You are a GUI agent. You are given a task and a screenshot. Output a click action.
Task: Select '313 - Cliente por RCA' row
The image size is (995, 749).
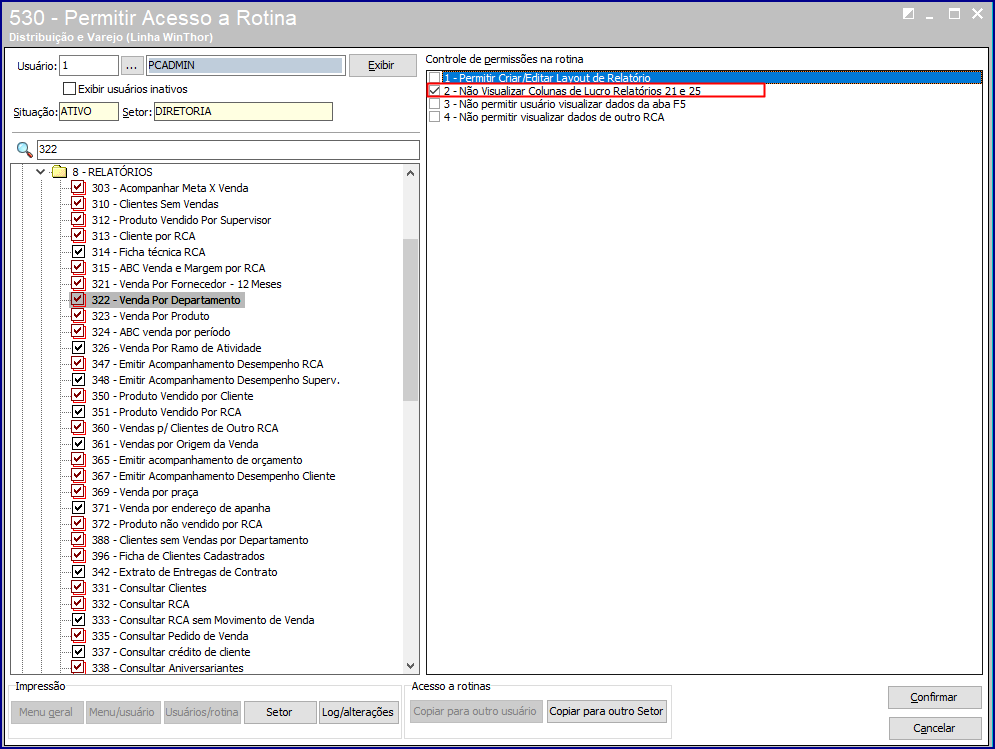(143, 236)
